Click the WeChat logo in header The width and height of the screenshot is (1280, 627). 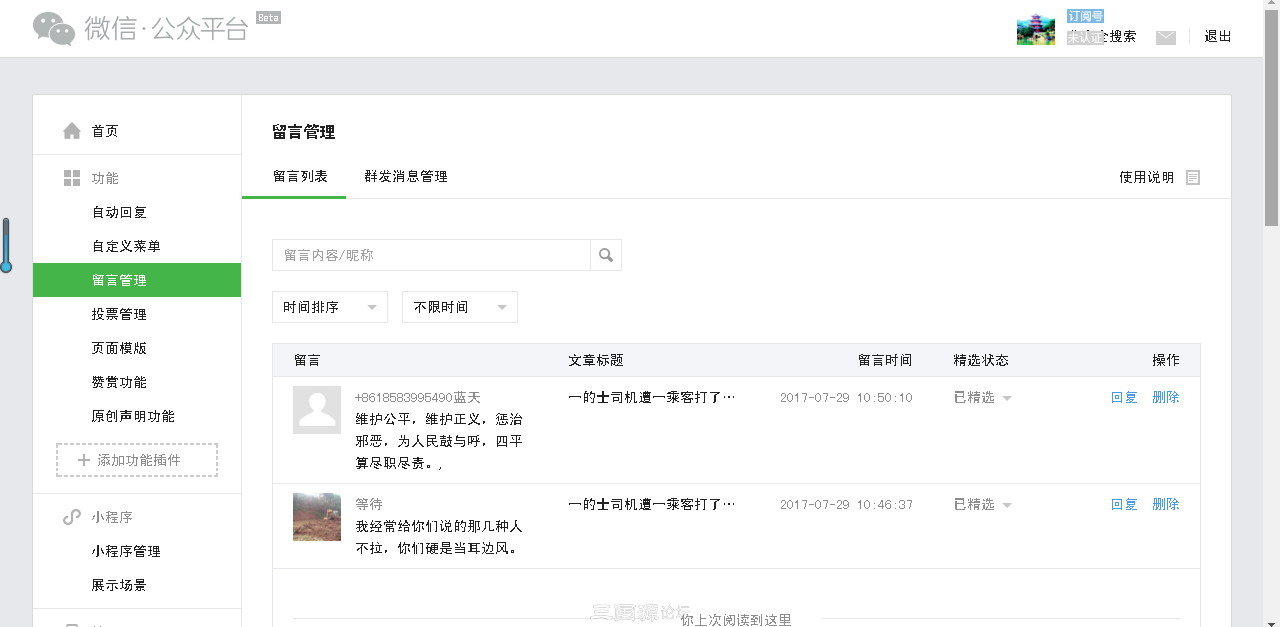pos(54,29)
